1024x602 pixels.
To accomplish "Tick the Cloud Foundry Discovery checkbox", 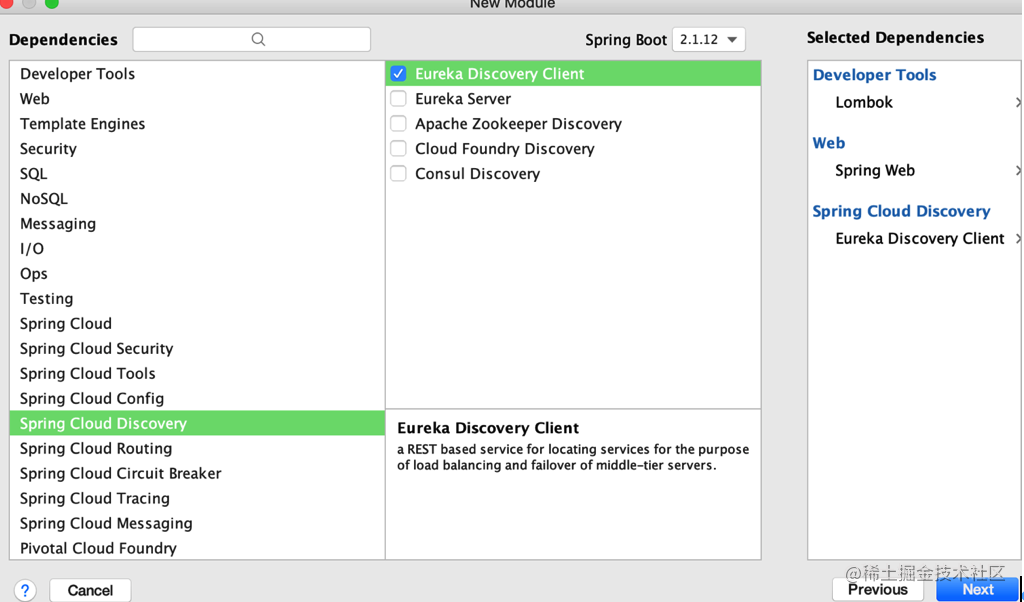I will (398, 148).
